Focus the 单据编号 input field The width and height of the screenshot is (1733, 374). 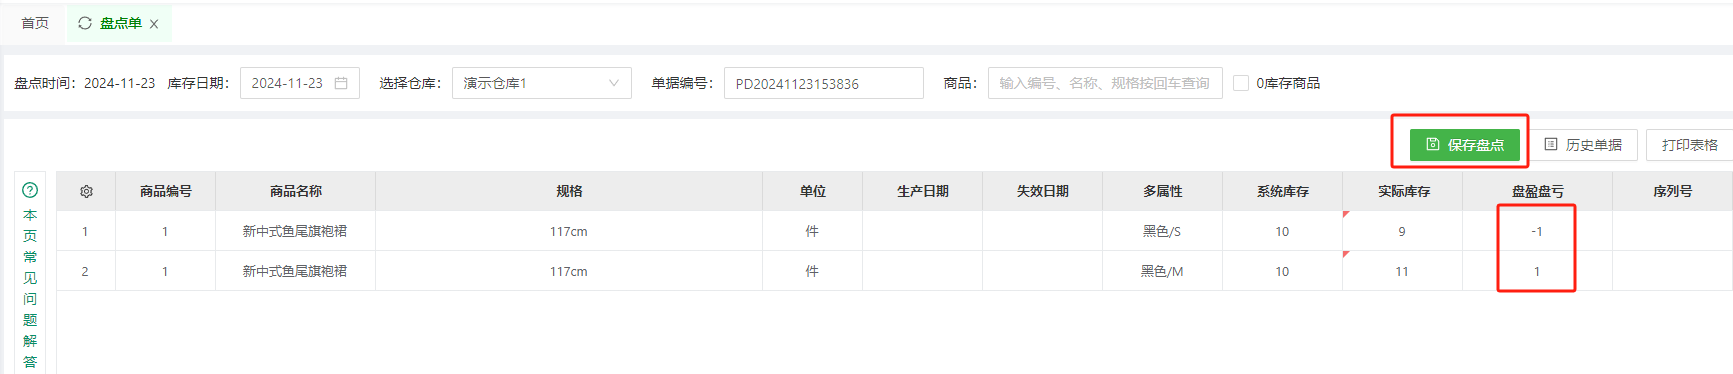(824, 83)
